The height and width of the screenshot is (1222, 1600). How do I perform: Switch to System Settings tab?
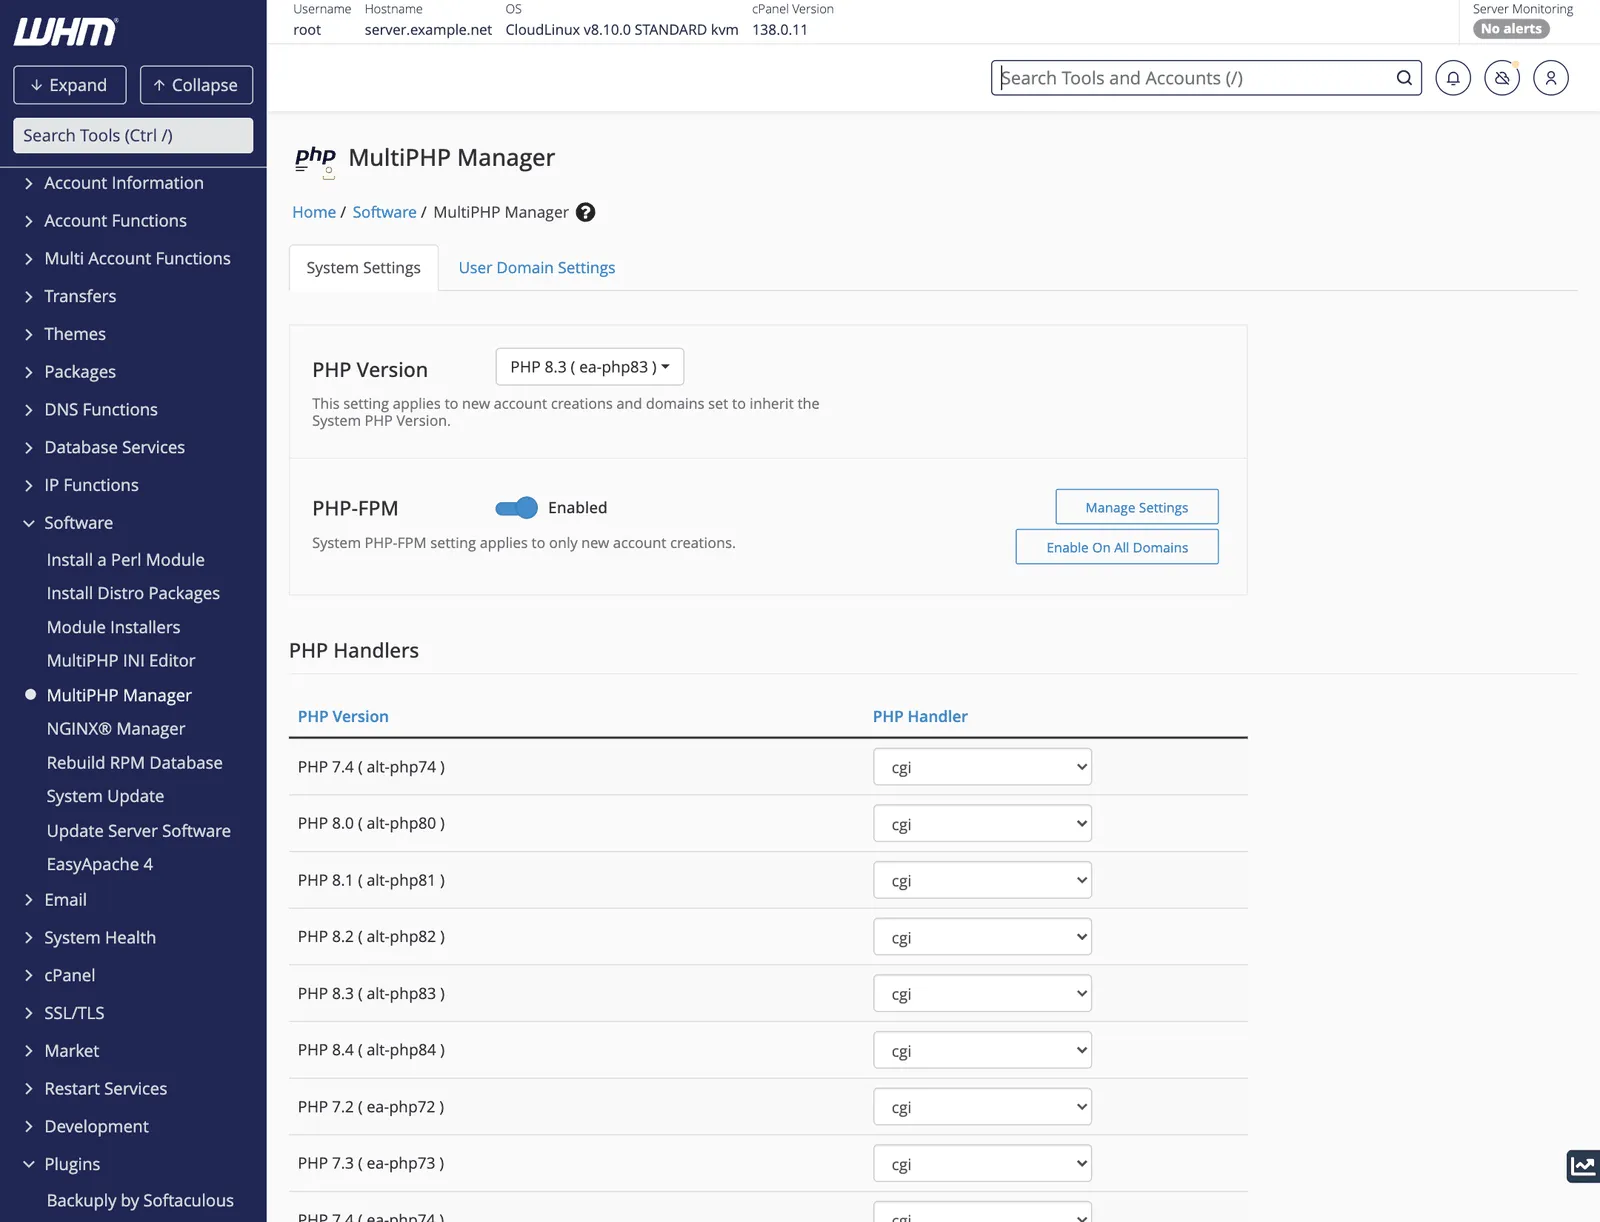(363, 268)
